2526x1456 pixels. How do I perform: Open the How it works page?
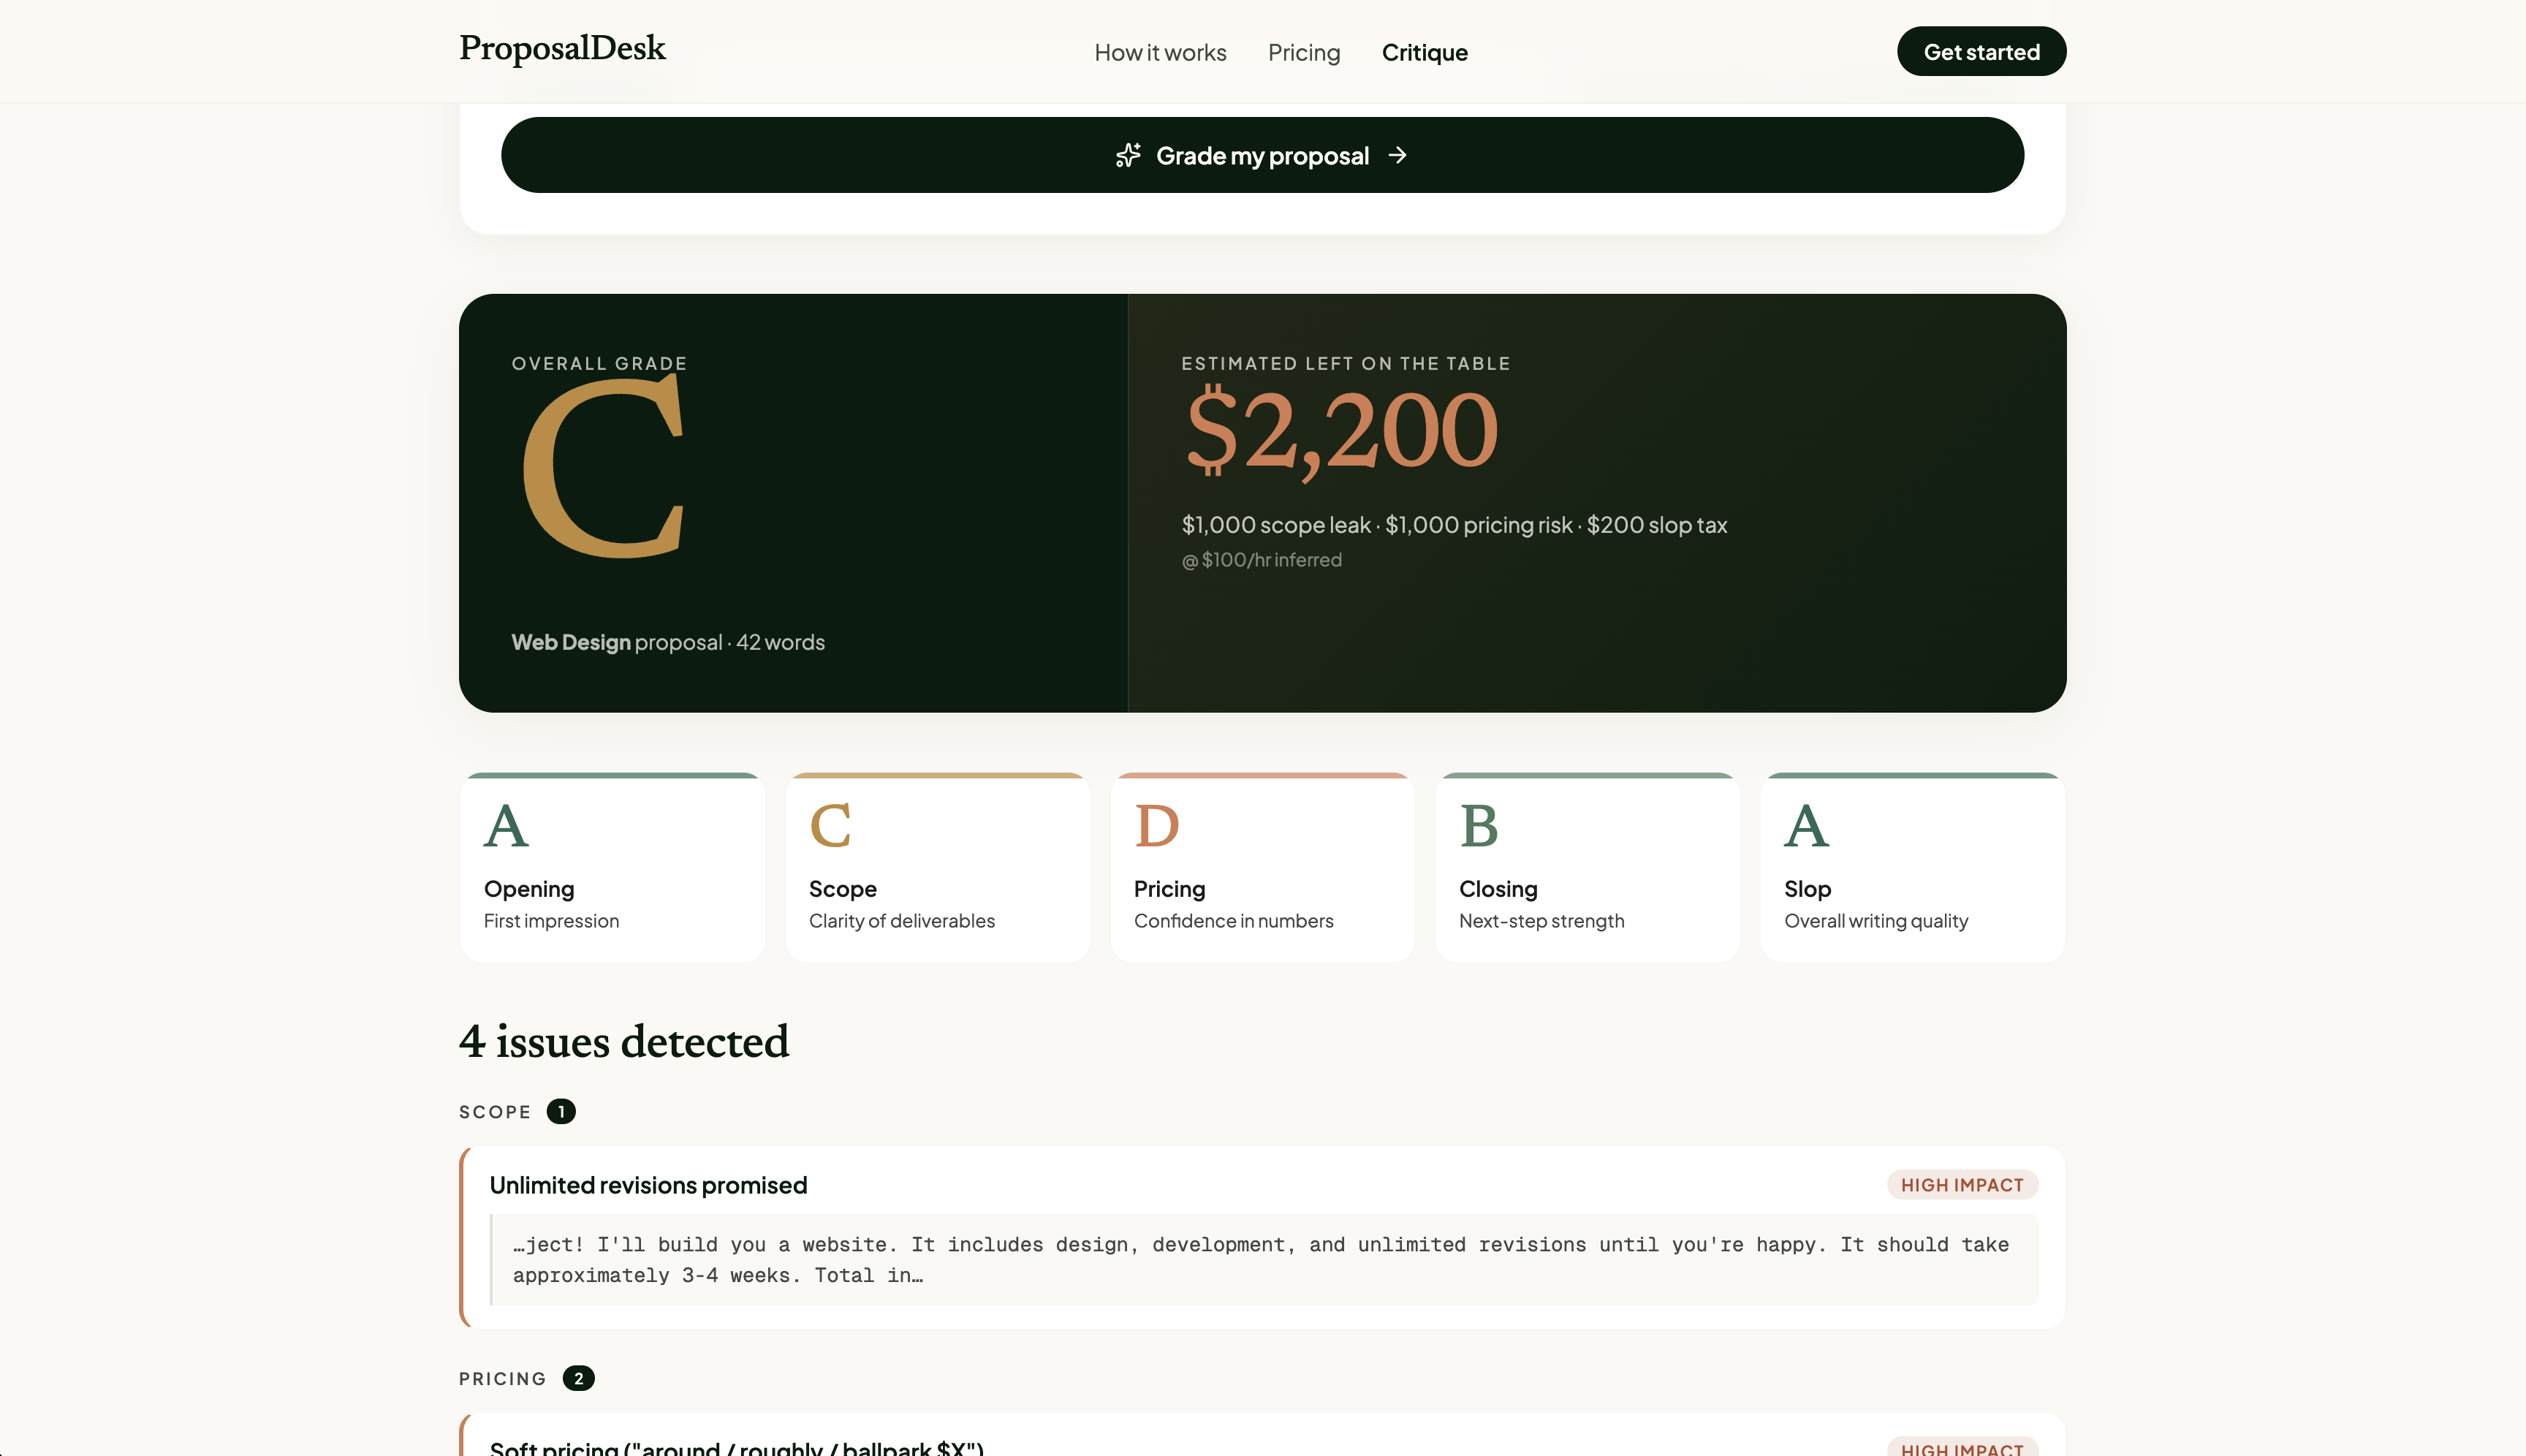click(1160, 52)
